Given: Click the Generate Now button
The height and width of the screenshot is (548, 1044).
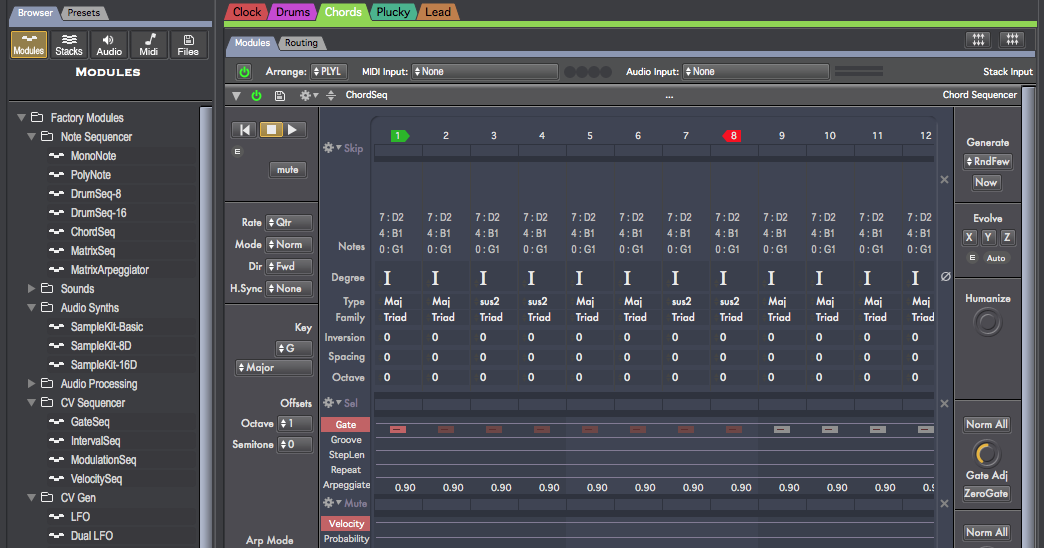Looking at the screenshot, I should pos(986,182).
